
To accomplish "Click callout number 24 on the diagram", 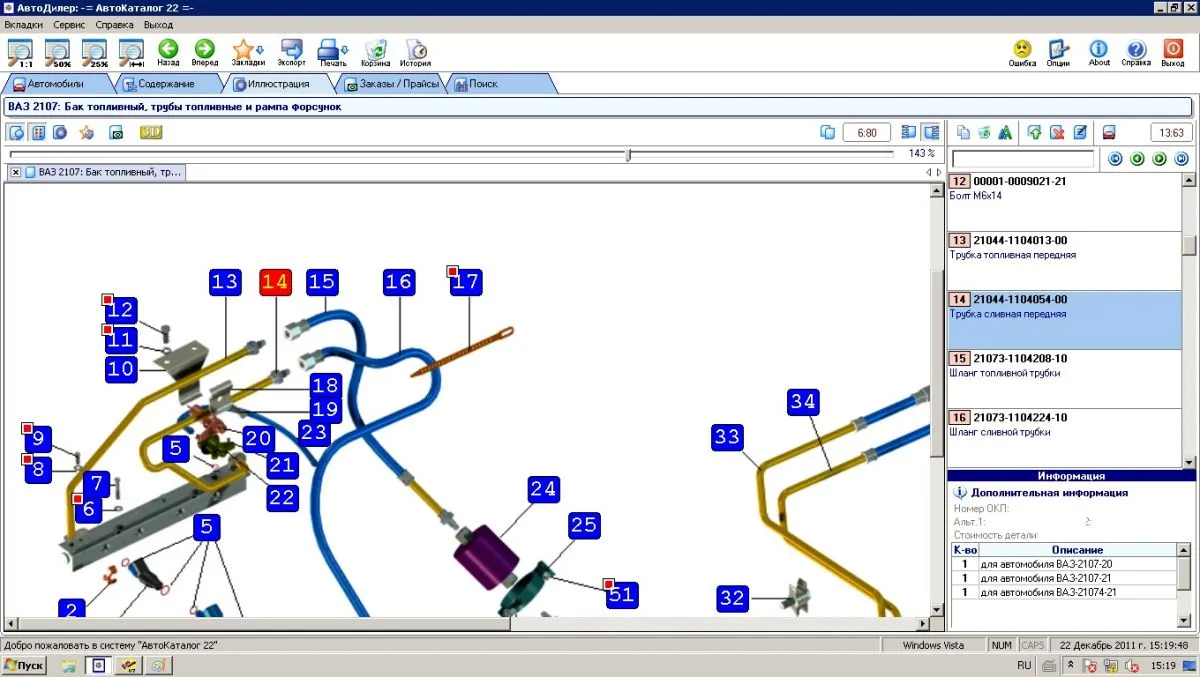I will pyautogui.click(x=544, y=490).
